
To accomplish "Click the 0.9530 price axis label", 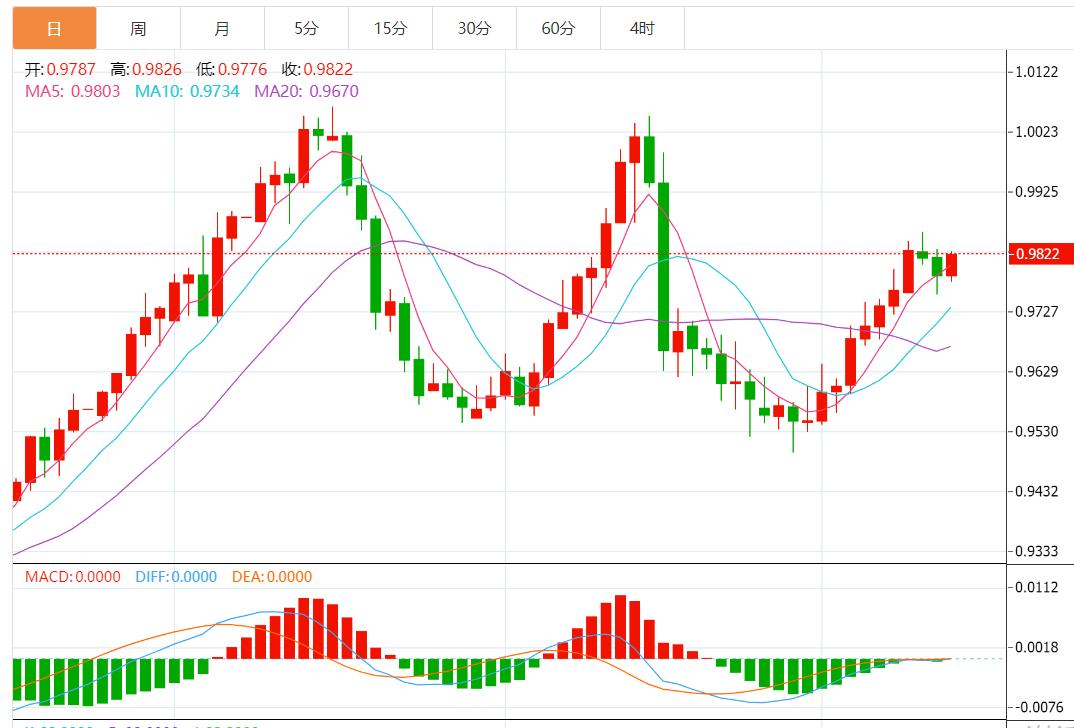I will (x=1038, y=431).
